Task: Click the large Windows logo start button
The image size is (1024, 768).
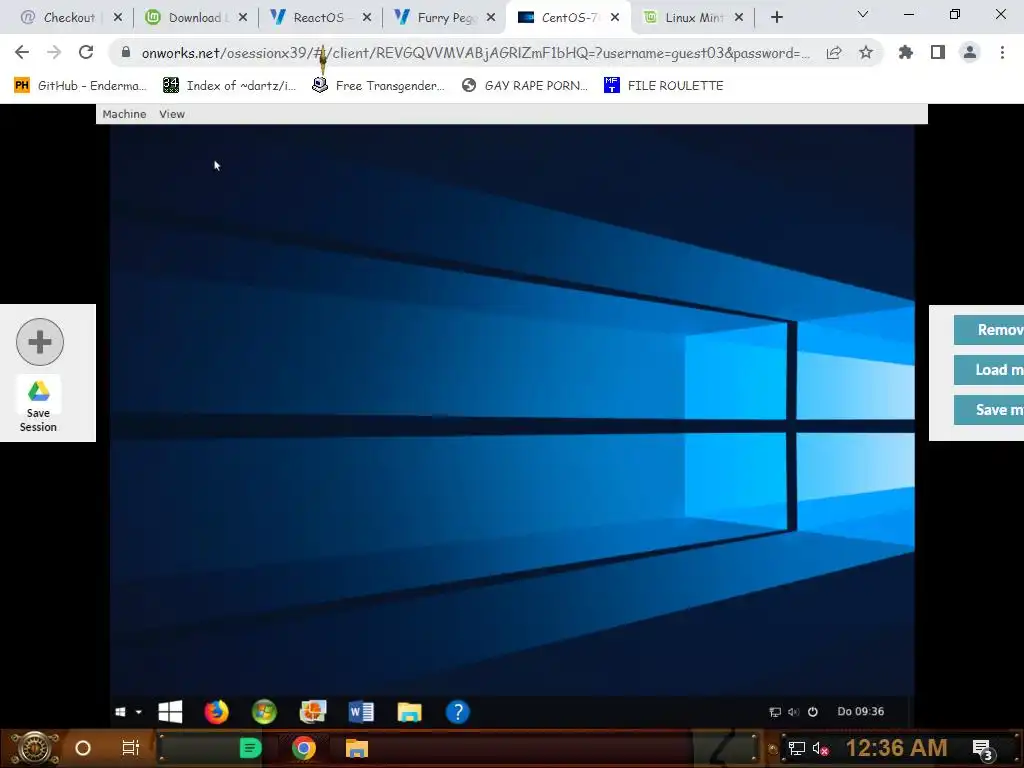Action: click(170, 712)
